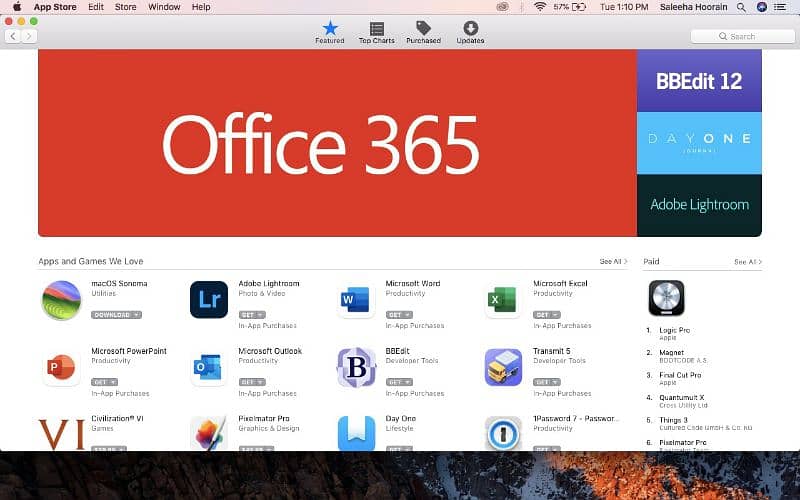Open the Store menu in menu bar
The width and height of the screenshot is (800, 500).
coord(125,7)
